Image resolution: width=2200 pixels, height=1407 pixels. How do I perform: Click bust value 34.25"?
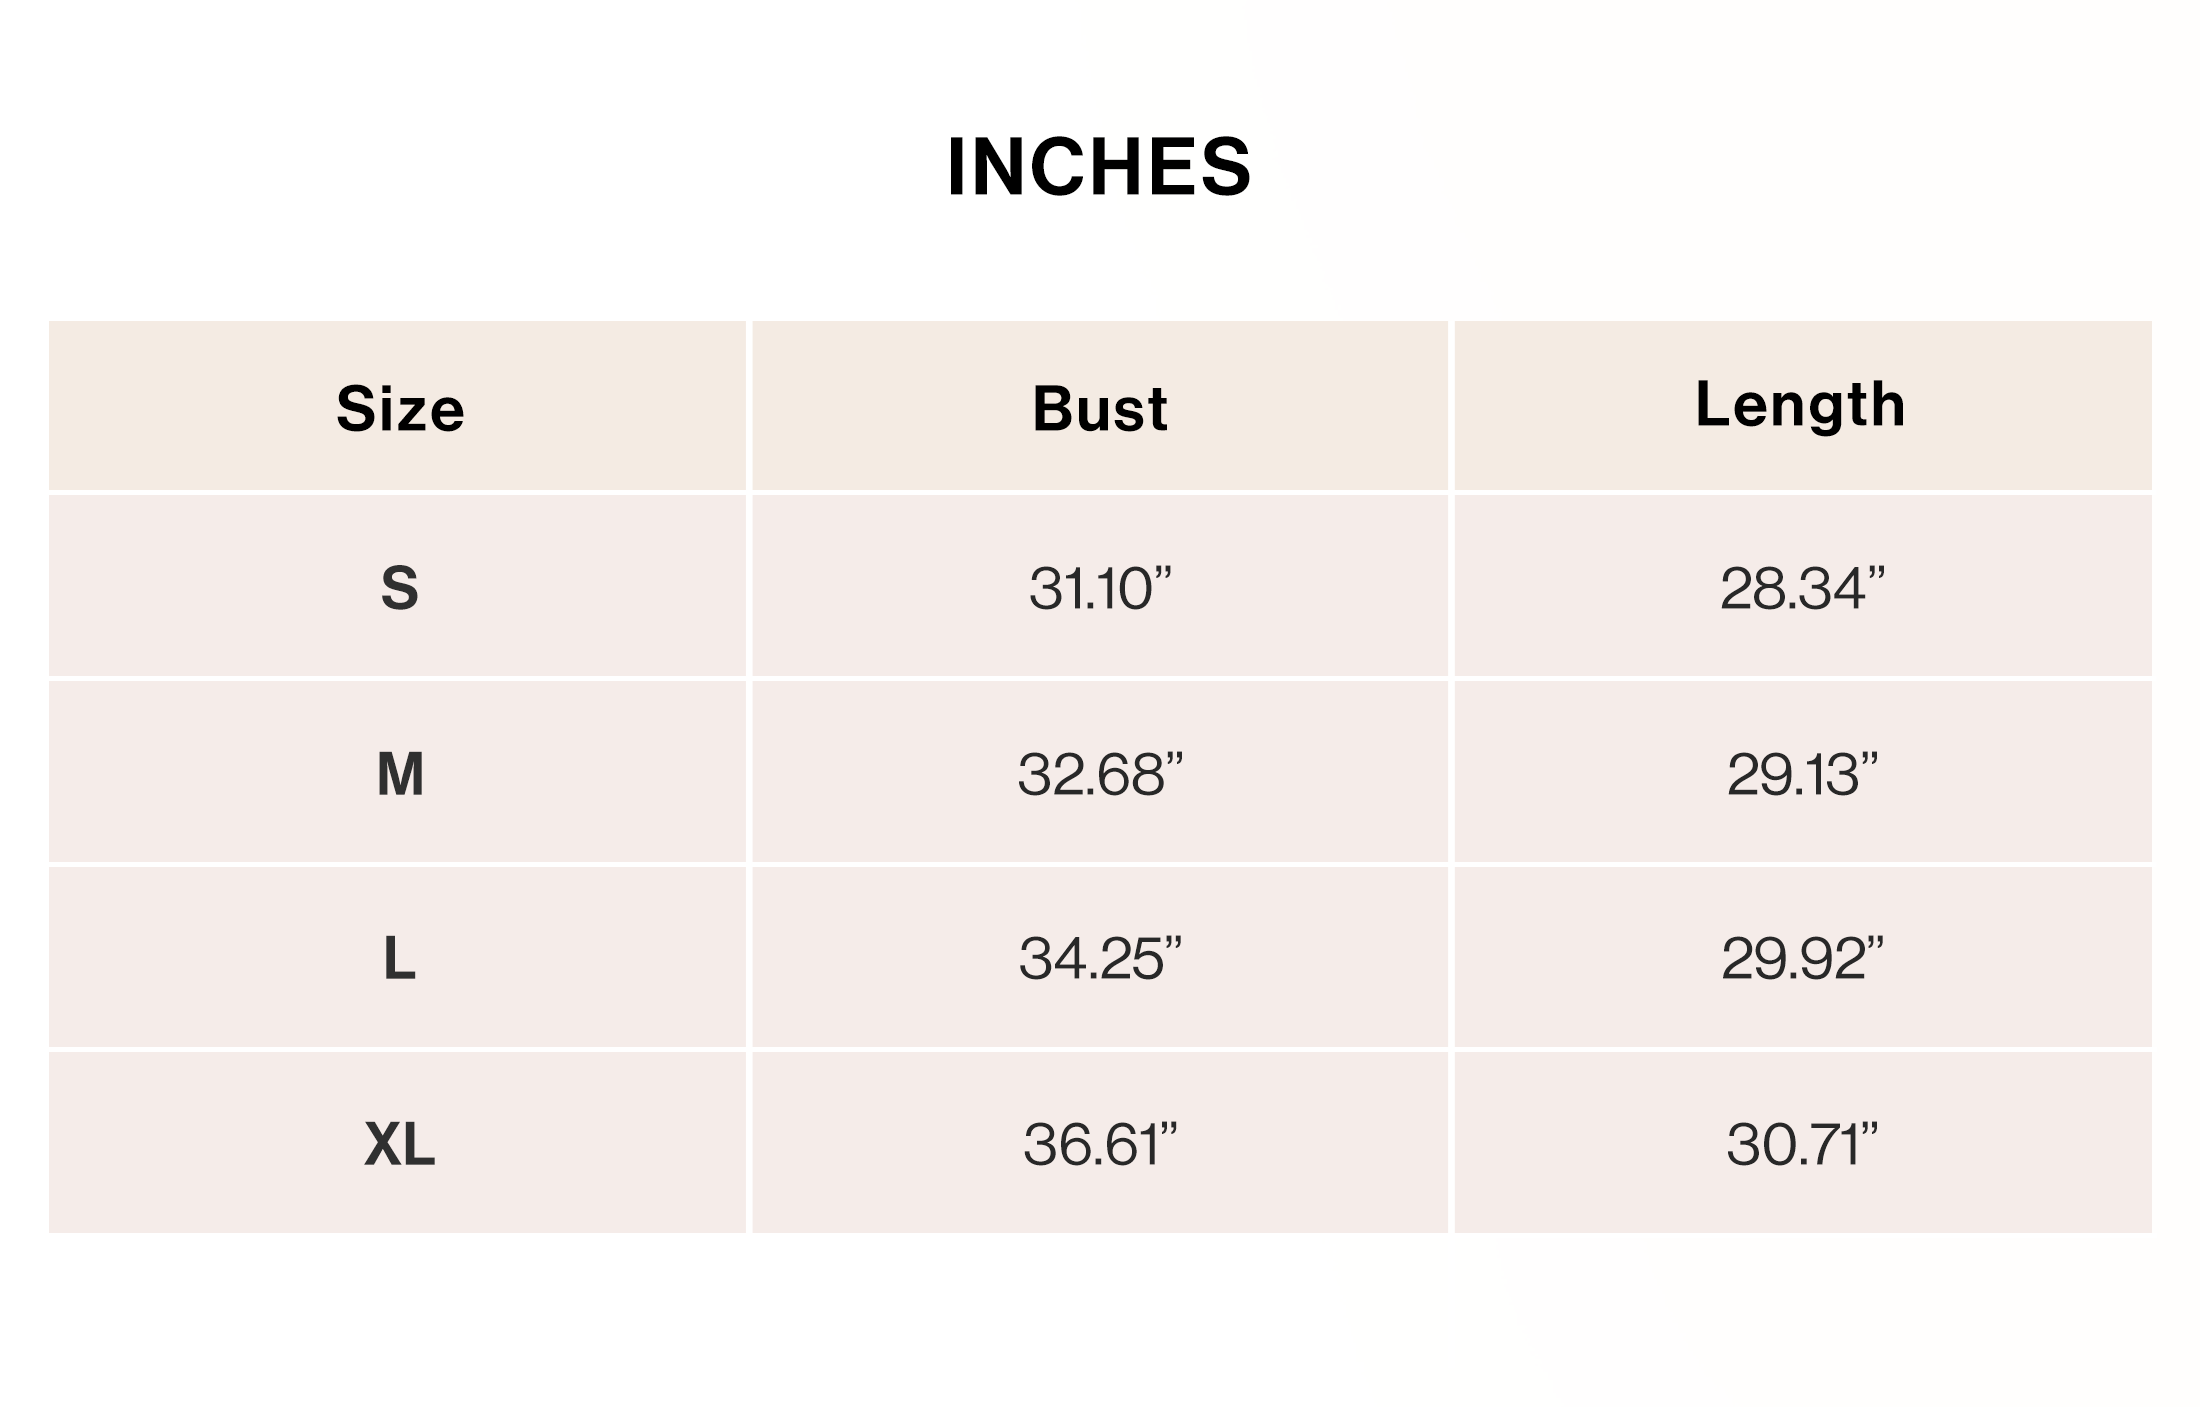tap(1100, 959)
